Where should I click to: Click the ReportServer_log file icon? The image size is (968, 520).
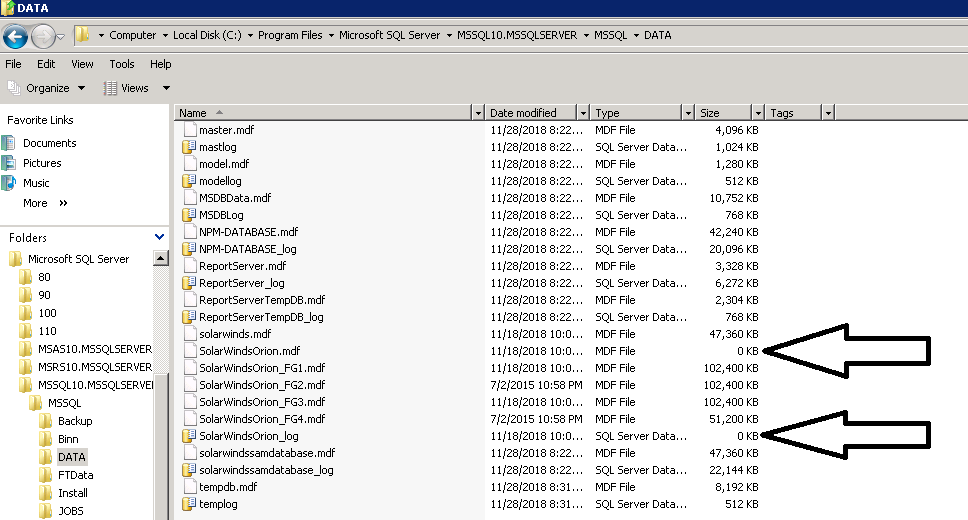coord(189,283)
